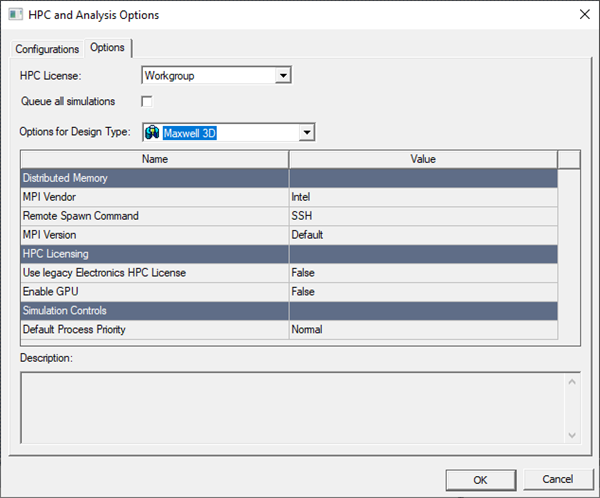Select Default Process Priority row name
600x498 pixels.
[155, 330]
